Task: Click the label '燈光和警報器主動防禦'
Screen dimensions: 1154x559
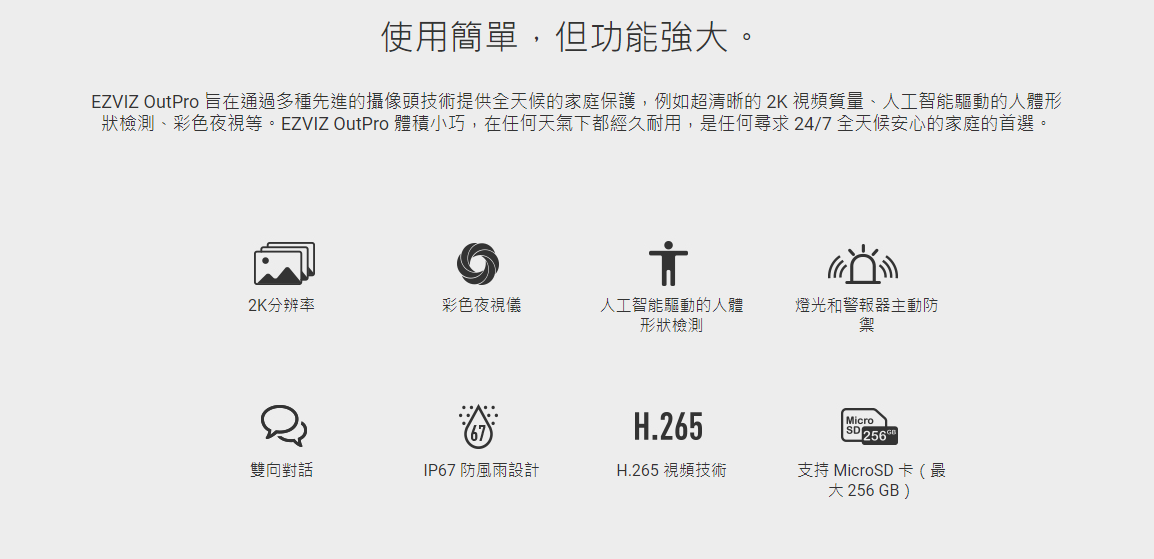Action: [867, 315]
